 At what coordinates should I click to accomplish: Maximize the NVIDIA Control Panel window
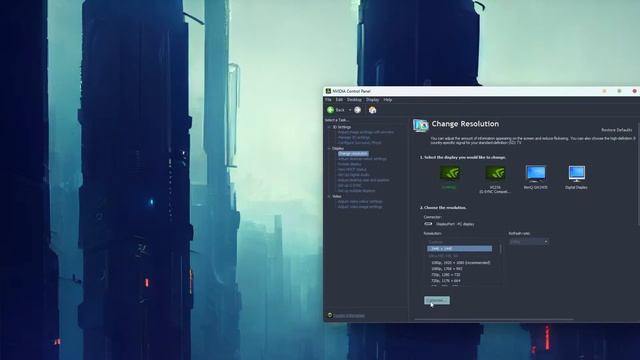tap(619, 91)
